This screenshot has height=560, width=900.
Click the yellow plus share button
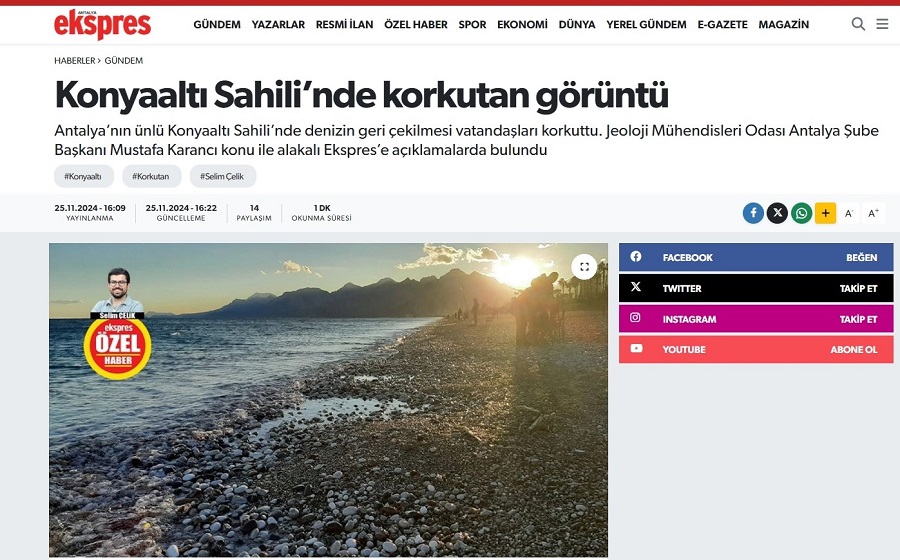[x=825, y=213]
